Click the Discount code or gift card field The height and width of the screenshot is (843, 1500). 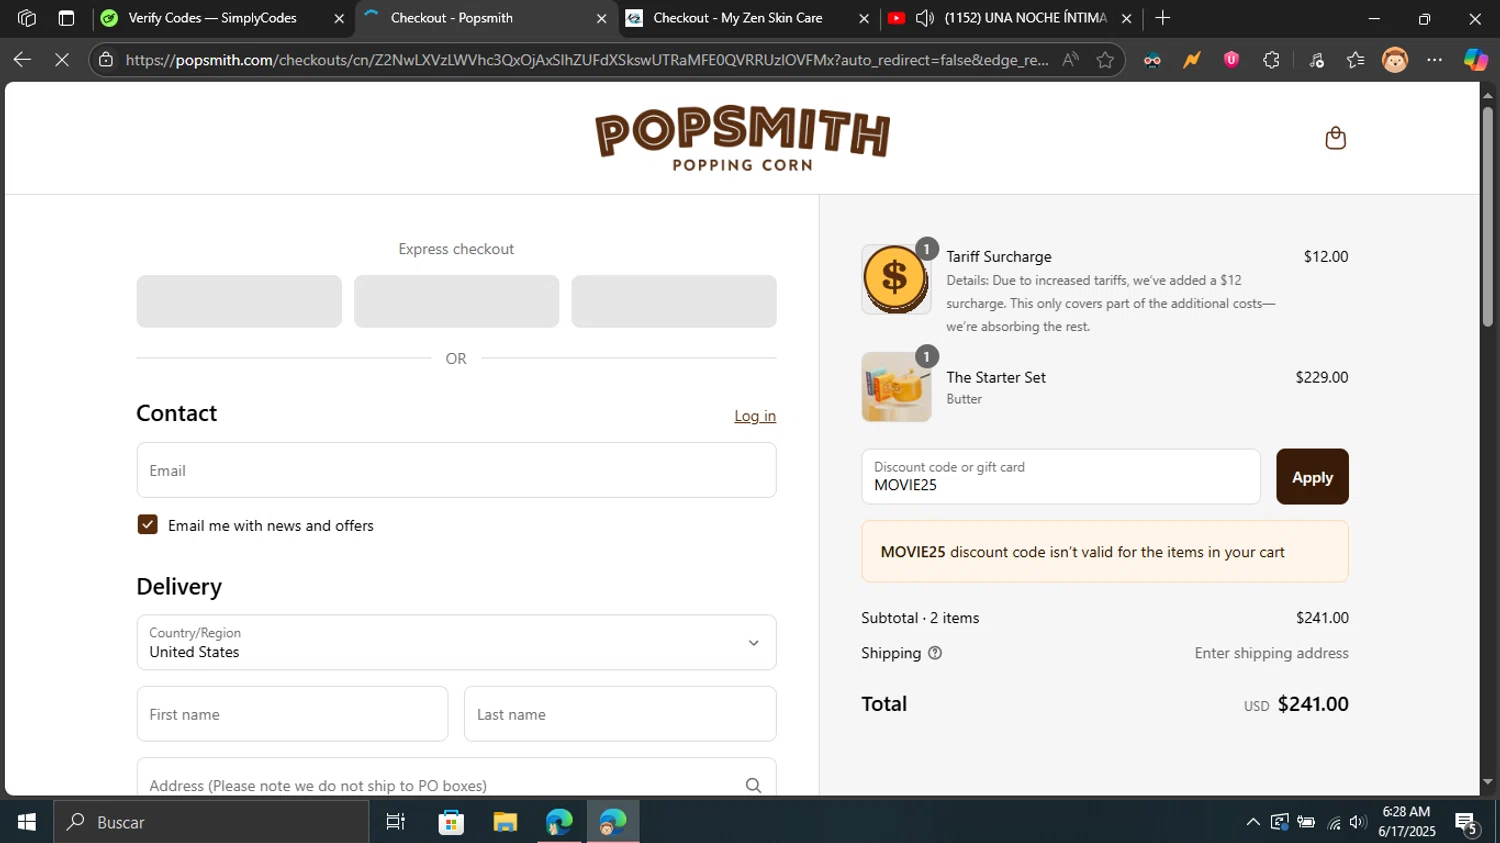click(1061, 477)
